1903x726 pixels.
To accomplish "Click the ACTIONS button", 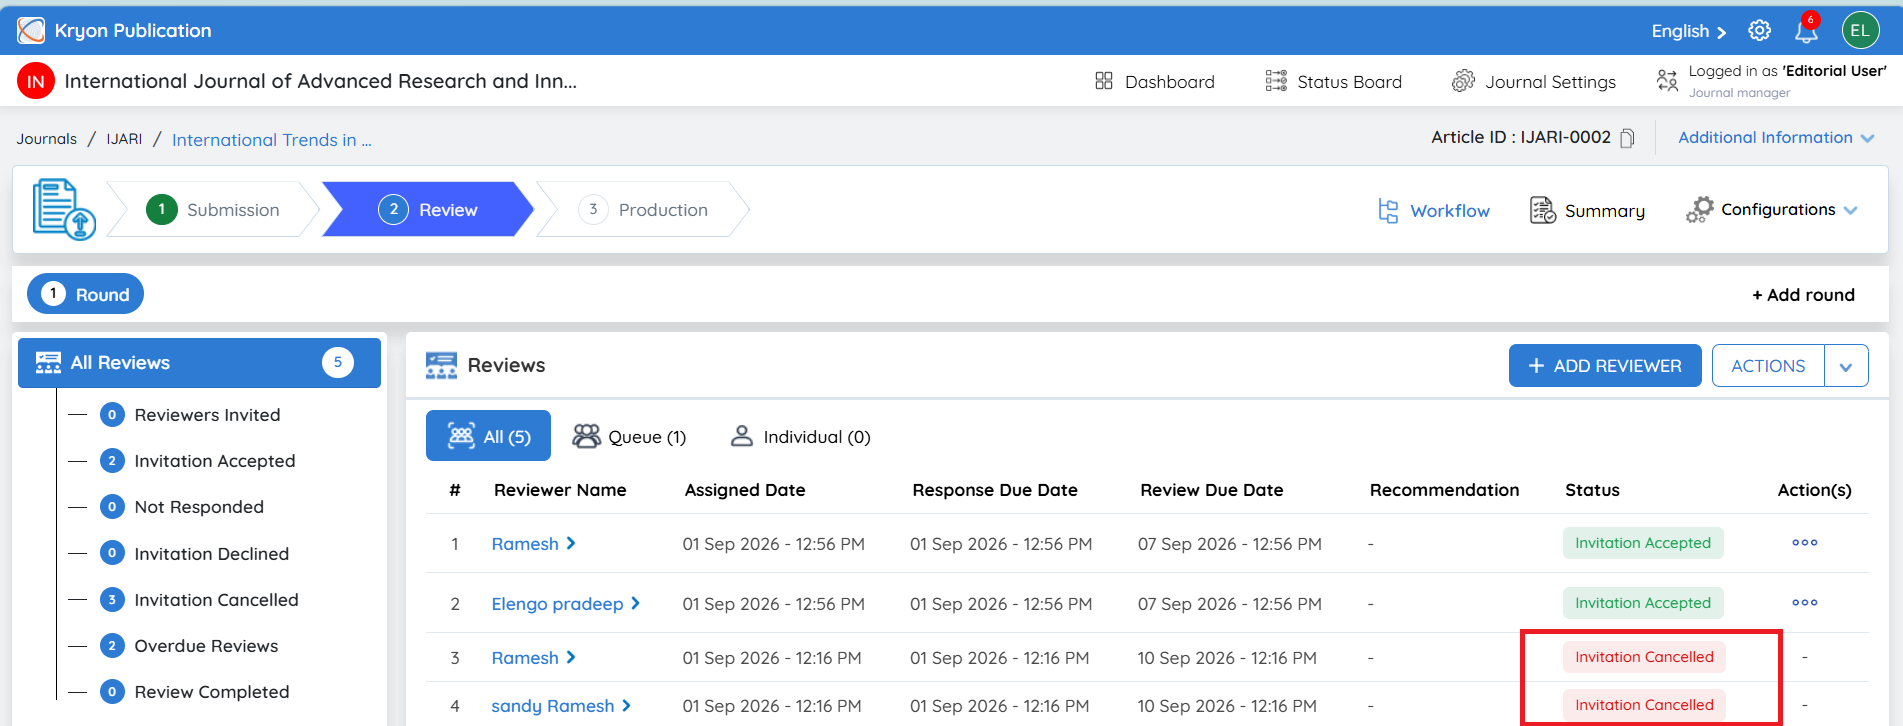I will coord(1768,366).
